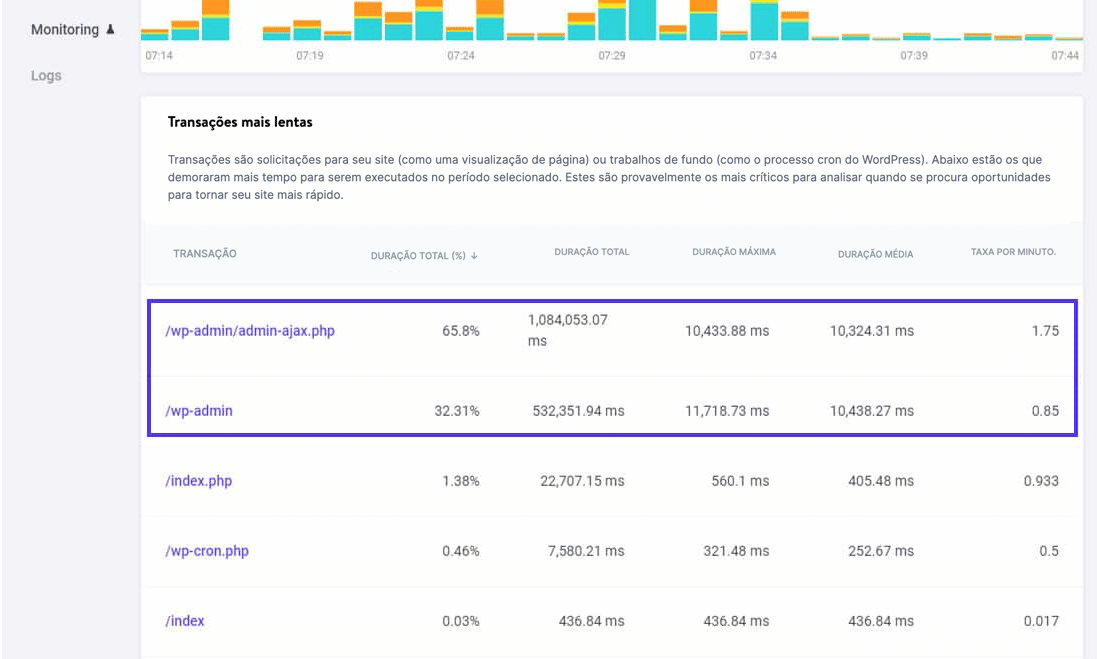Open the /wp-admin transaction link

(200, 410)
